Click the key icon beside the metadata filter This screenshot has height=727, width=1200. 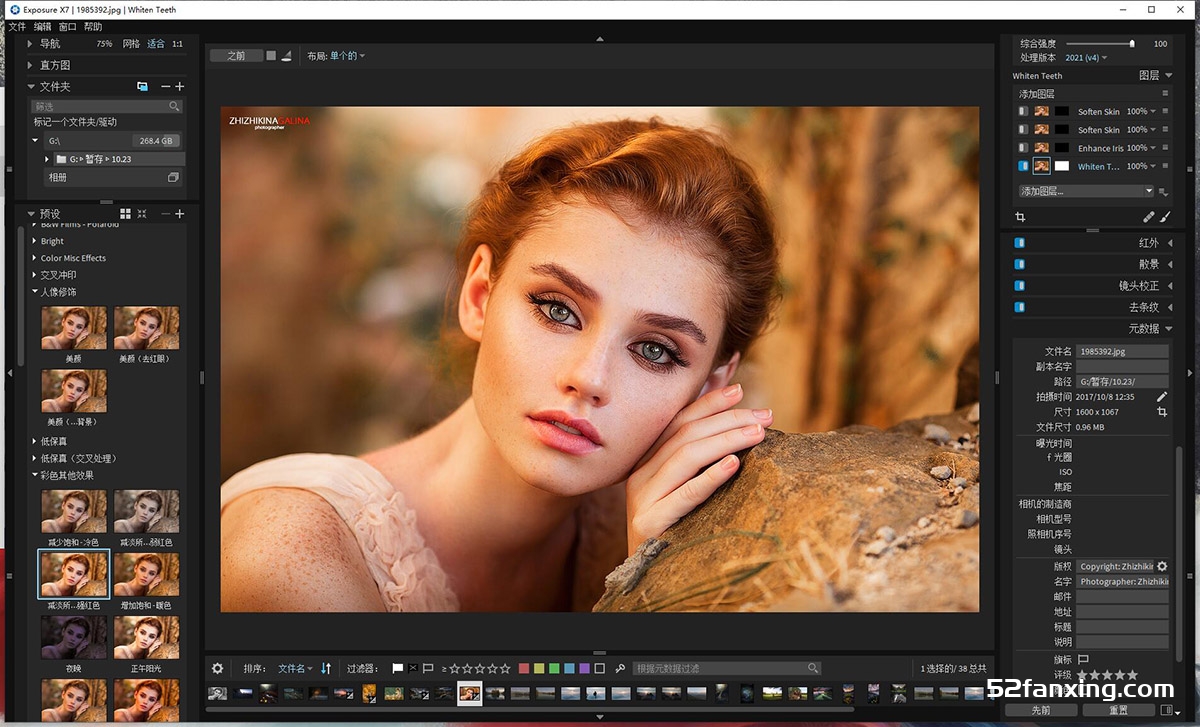click(620, 668)
